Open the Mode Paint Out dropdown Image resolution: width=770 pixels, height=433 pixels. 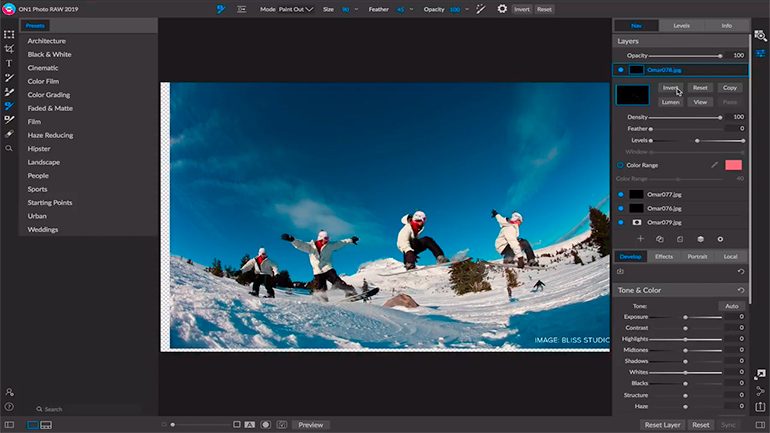295,8
